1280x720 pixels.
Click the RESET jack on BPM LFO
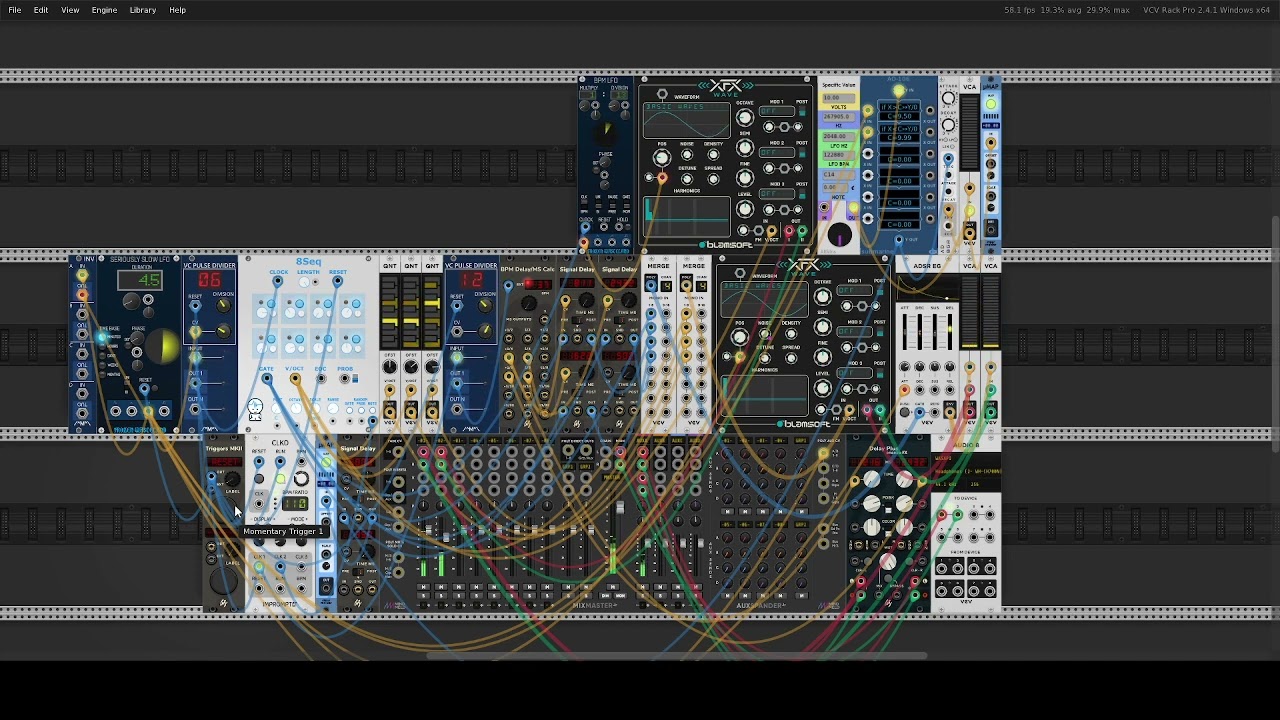(604, 227)
